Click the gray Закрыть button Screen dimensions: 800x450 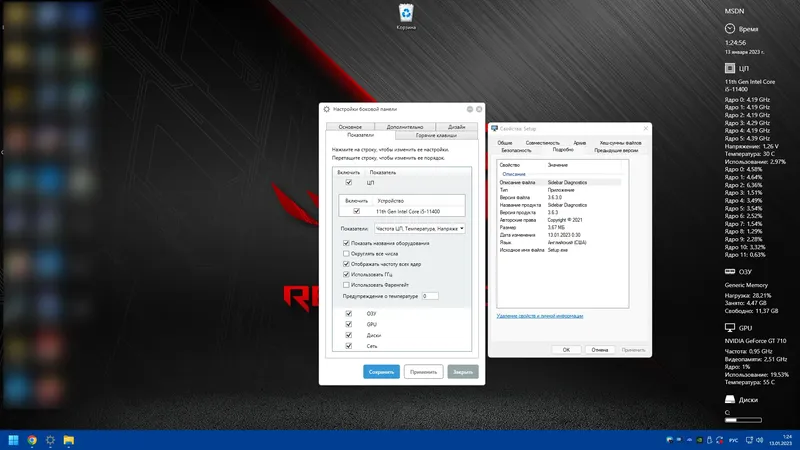coord(463,372)
